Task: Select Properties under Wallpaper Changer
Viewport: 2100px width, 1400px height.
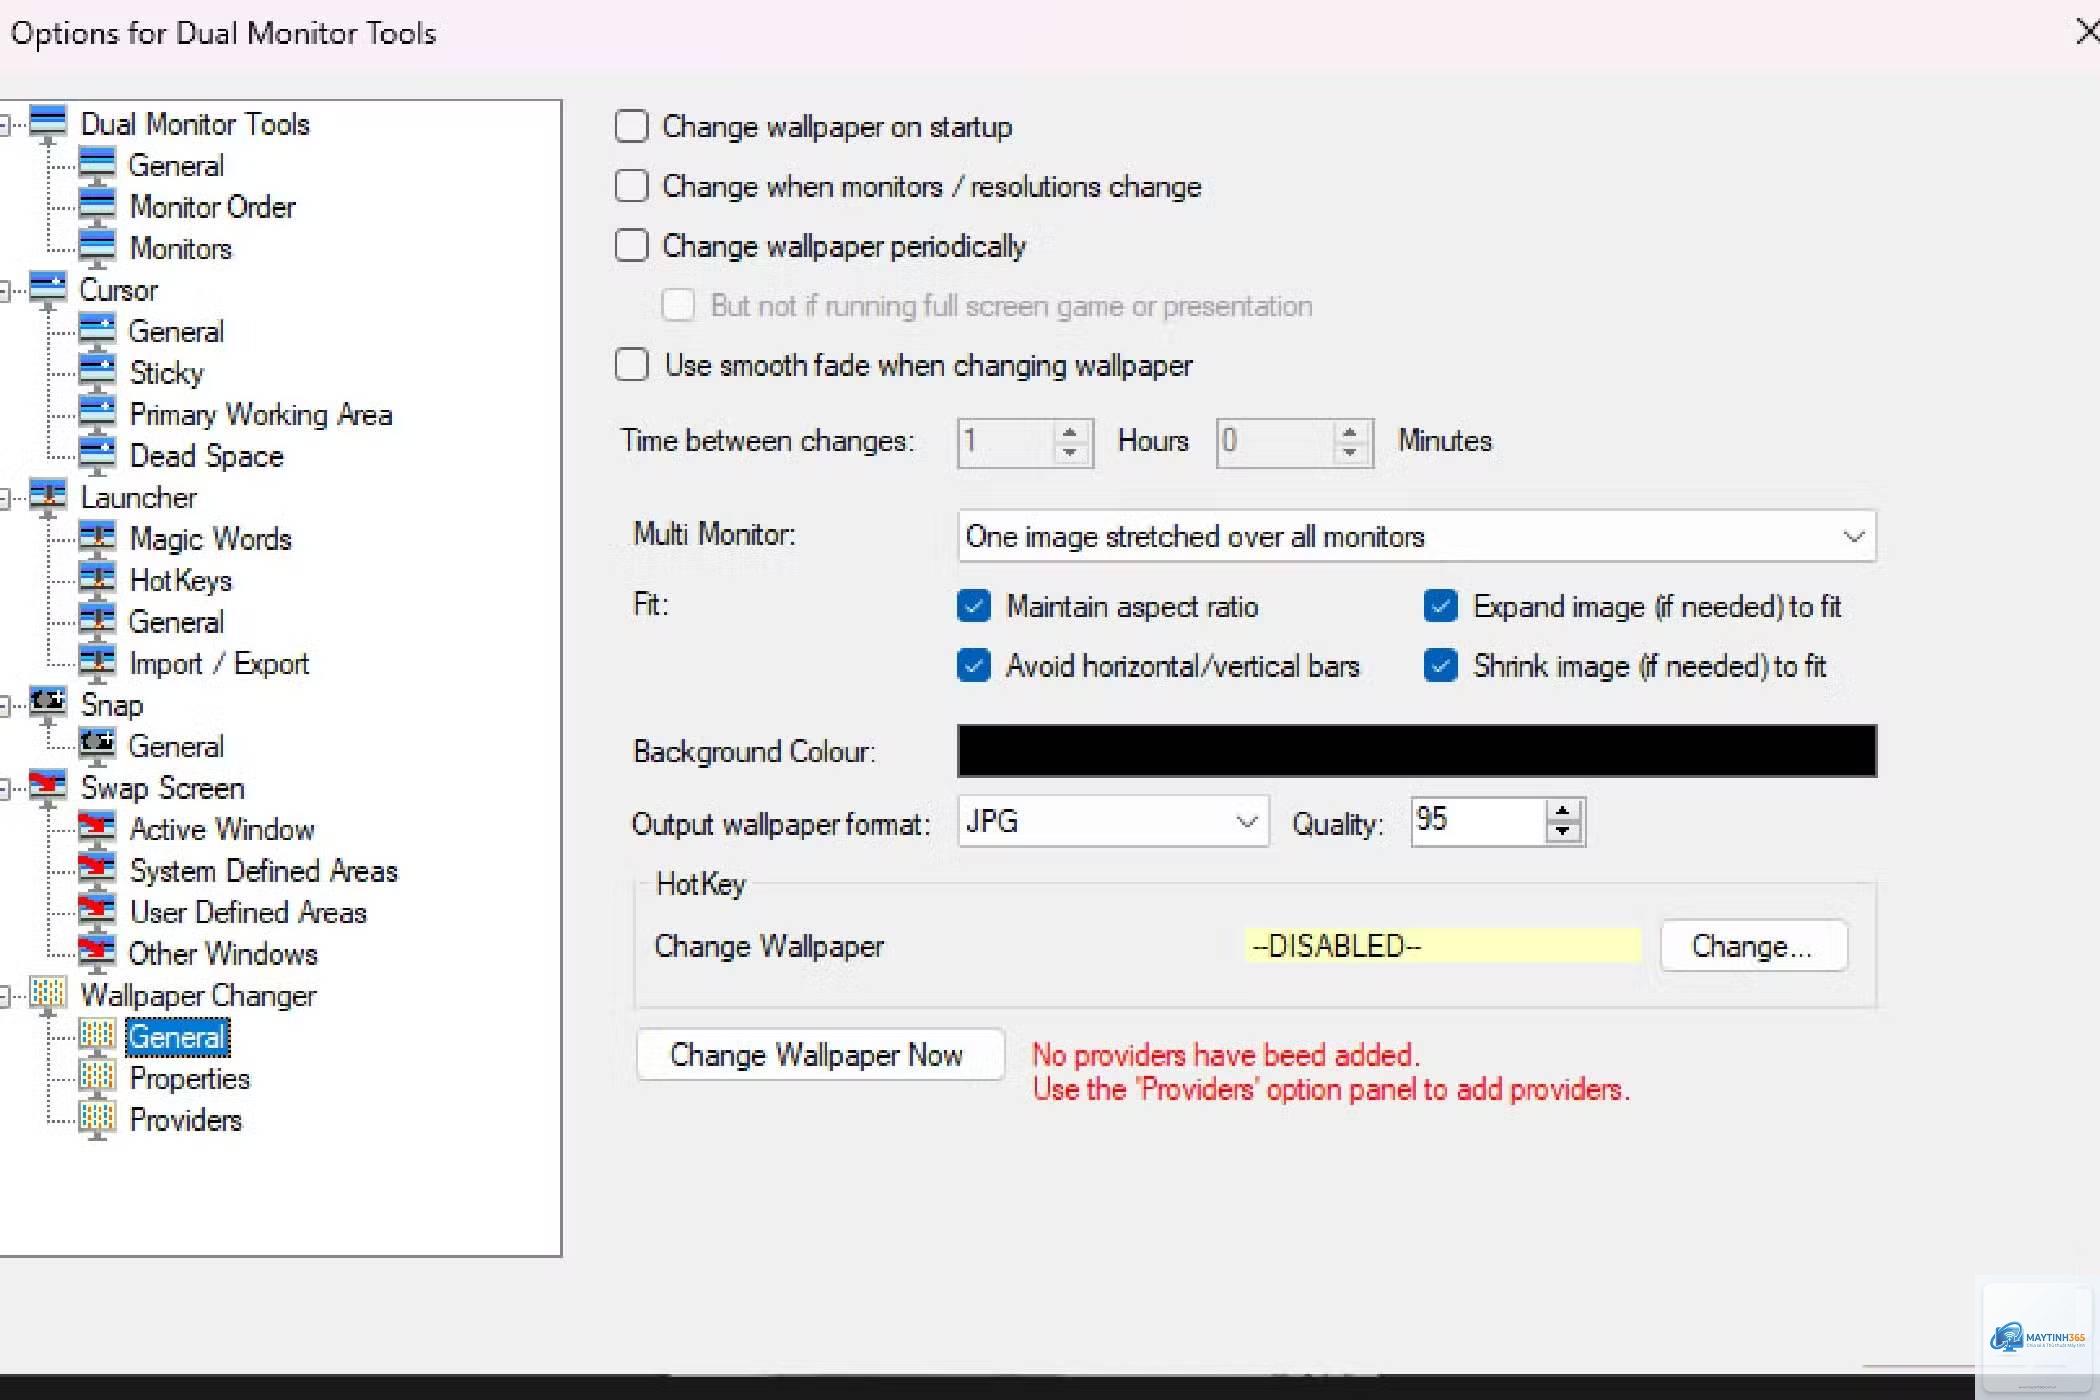Action: [x=190, y=1078]
